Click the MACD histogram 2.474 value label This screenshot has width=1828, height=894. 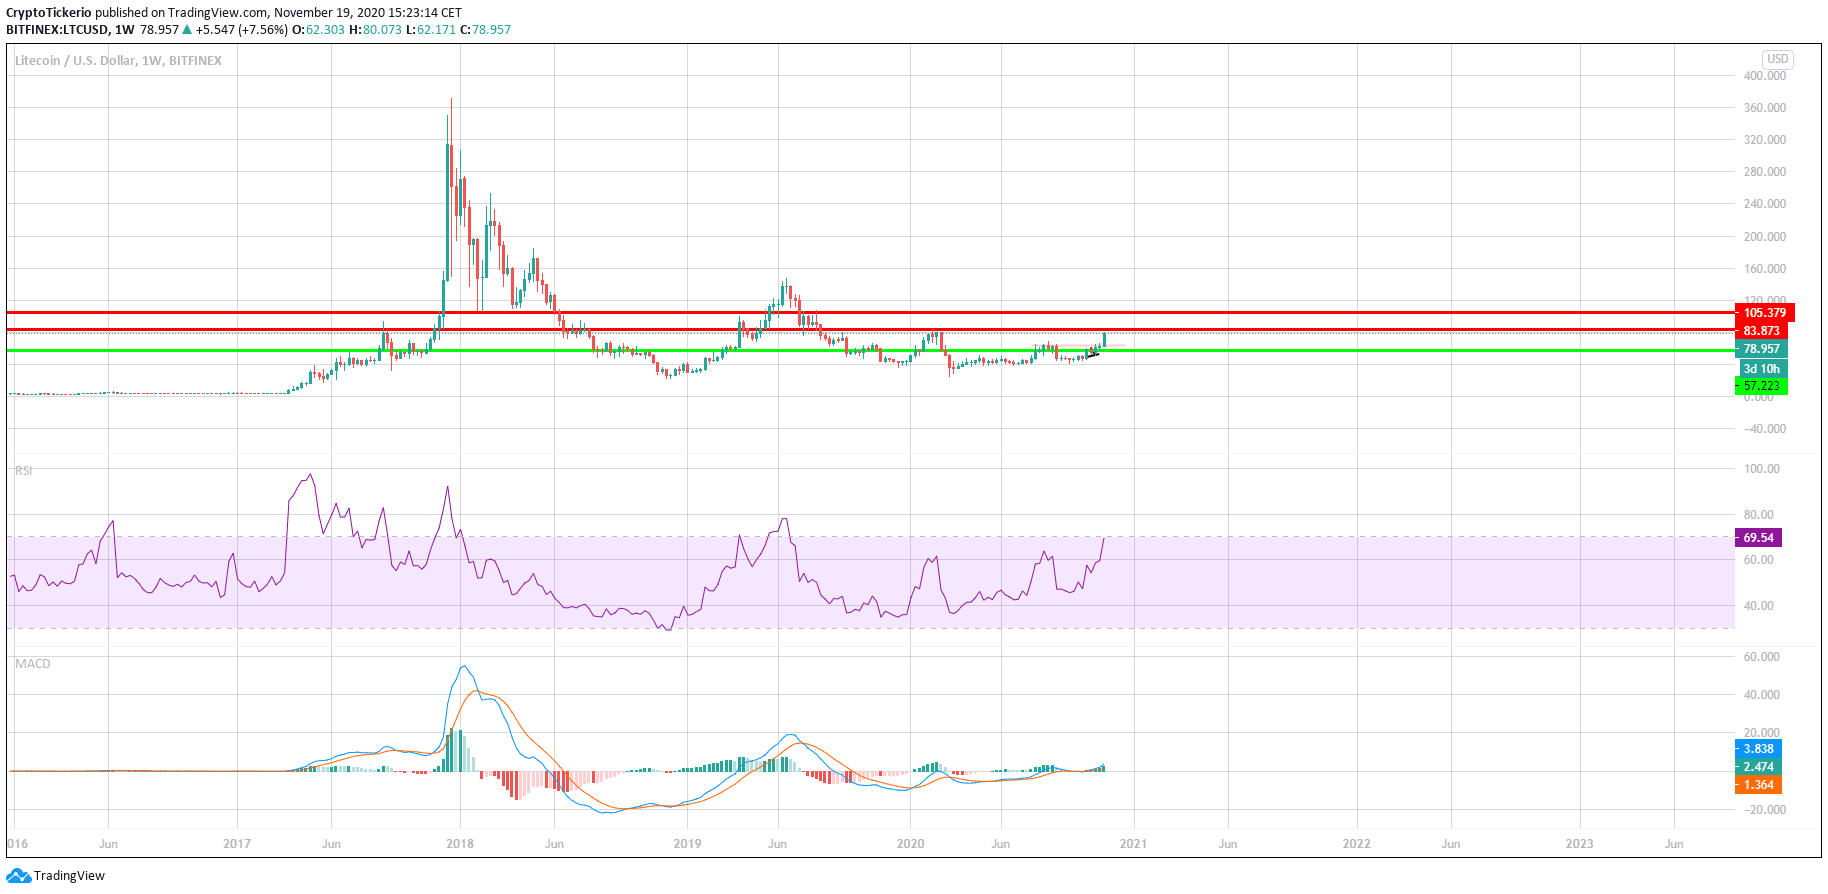[x=1758, y=767]
